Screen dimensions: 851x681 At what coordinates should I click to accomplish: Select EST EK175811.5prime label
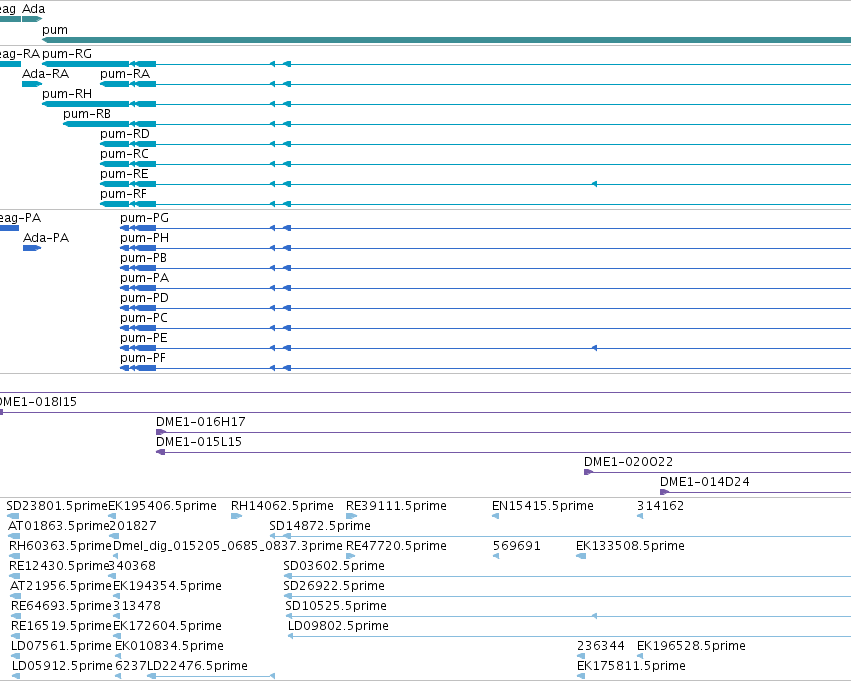pyautogui.click(x=631, y=666)
